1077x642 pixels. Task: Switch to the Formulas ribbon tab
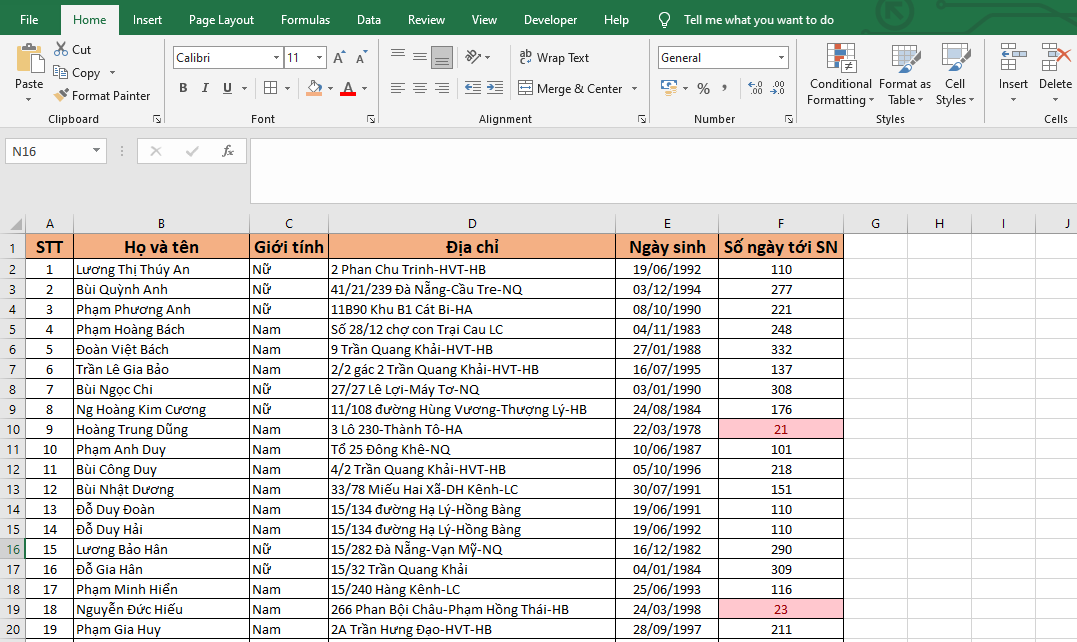305,20
